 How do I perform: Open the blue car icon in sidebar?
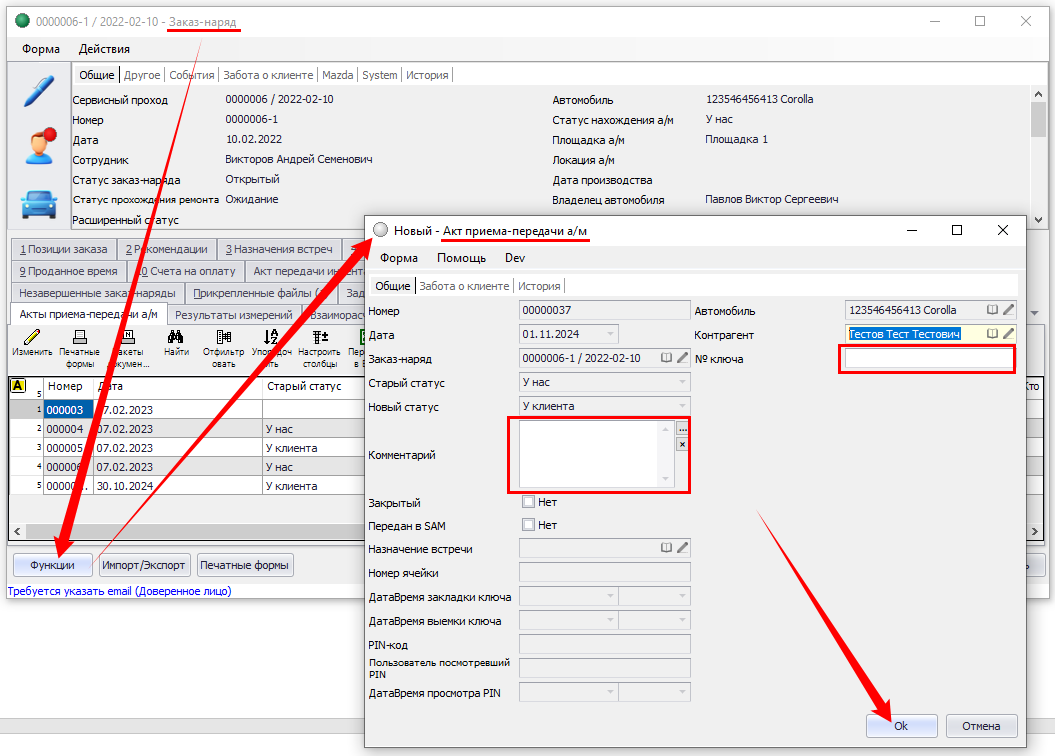click(x=39, y=204)
